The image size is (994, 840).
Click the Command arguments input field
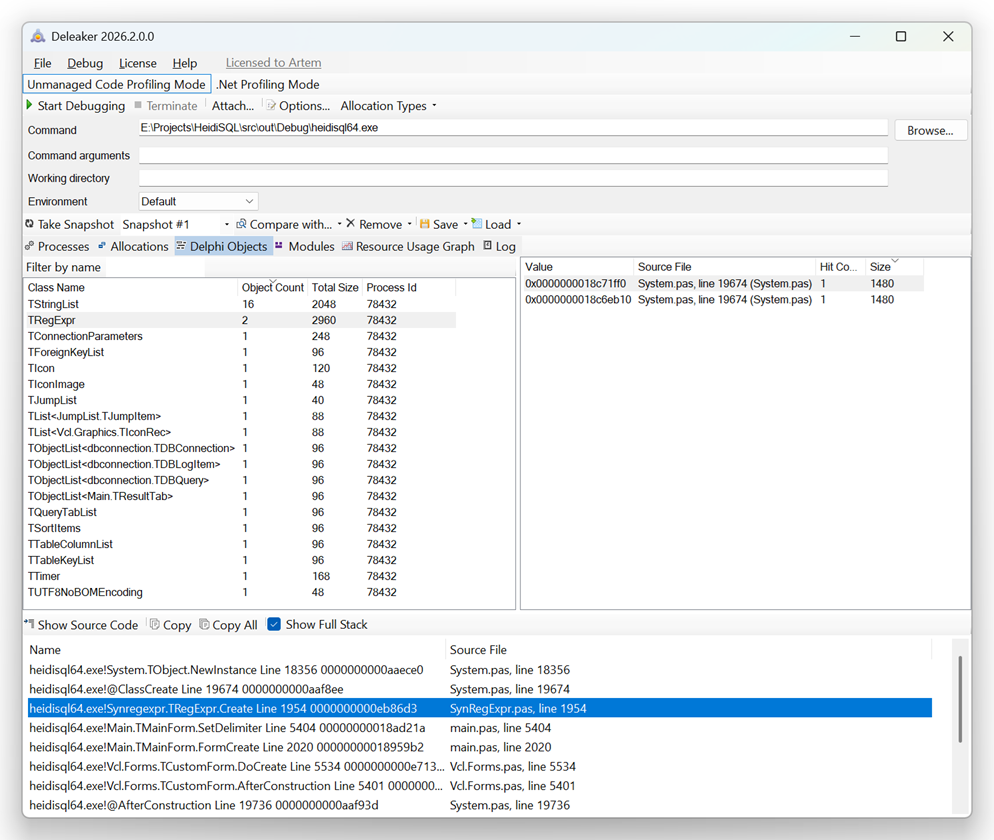pos(513,155)
